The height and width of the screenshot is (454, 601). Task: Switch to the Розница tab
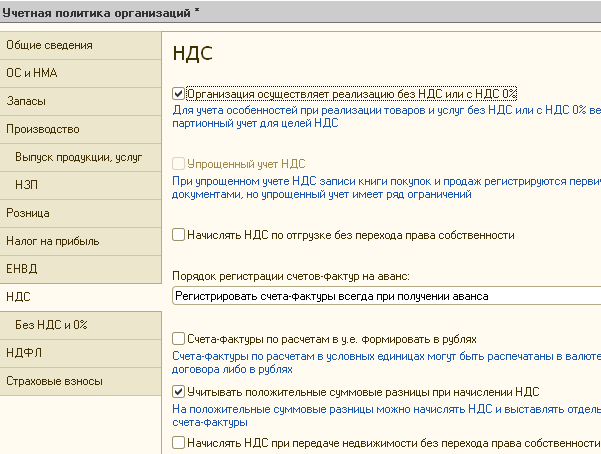pos(80,213)
